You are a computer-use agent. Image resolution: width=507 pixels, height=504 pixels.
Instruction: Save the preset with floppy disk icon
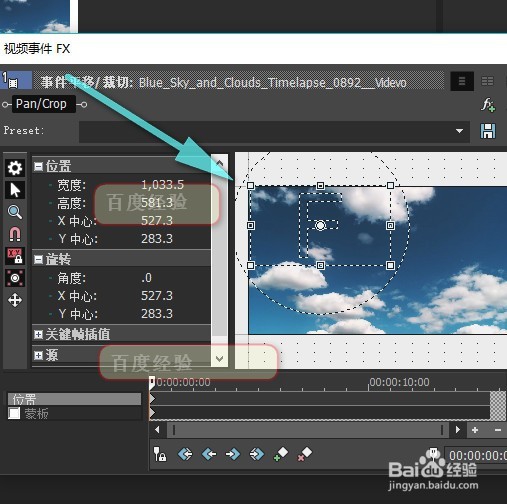click(488, 131)
